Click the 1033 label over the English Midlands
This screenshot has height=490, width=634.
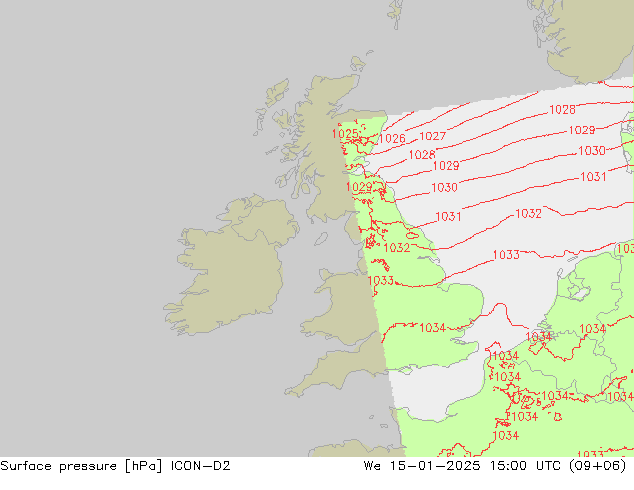coord(380,280)
